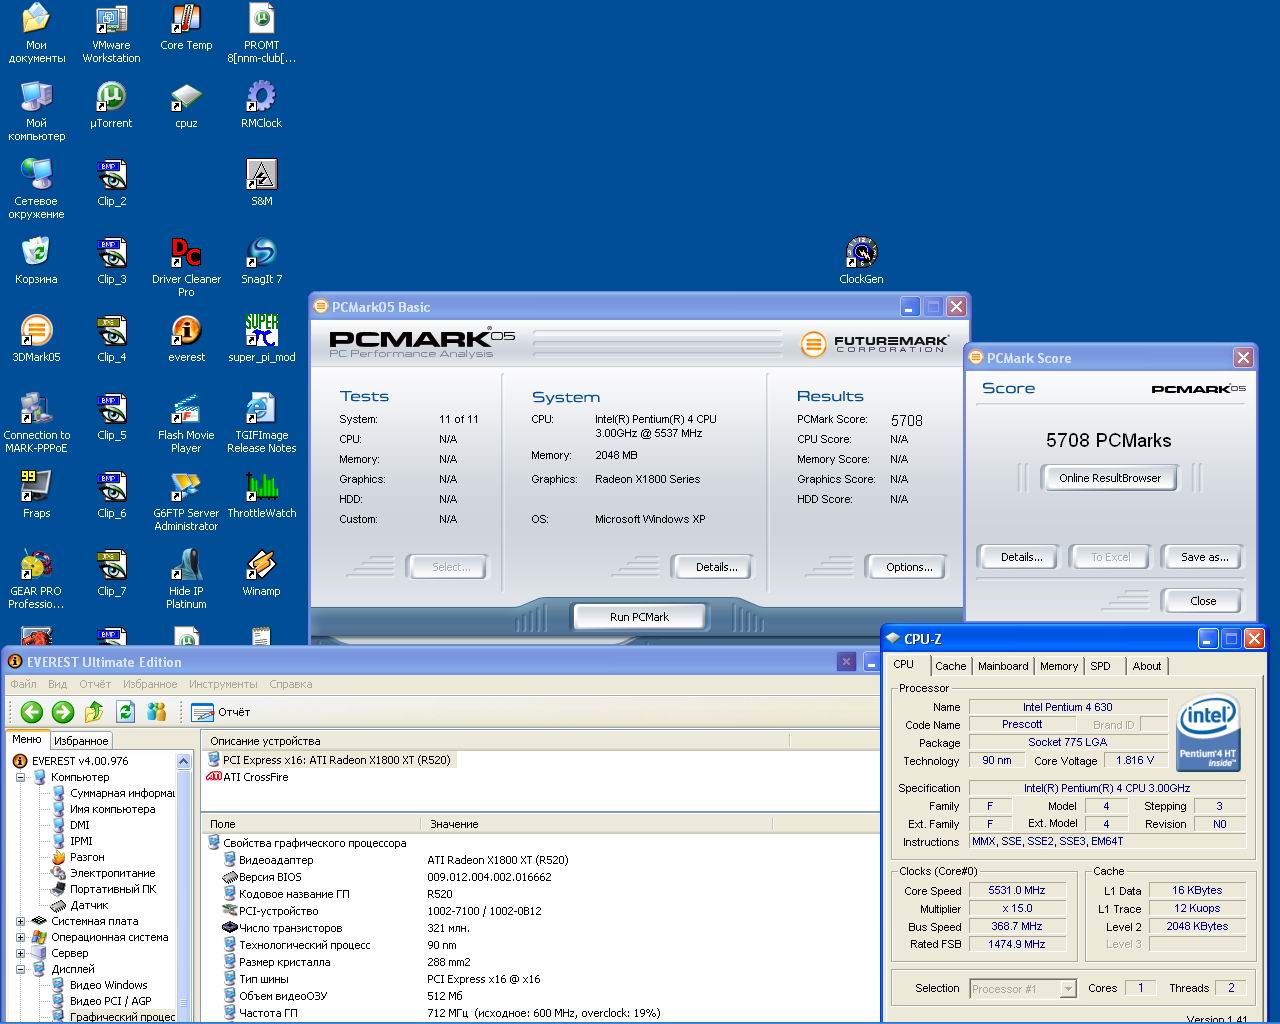Open the S&M desktop icon
This screenshot has height=1024, width=1280.
(x=261, y=183)
